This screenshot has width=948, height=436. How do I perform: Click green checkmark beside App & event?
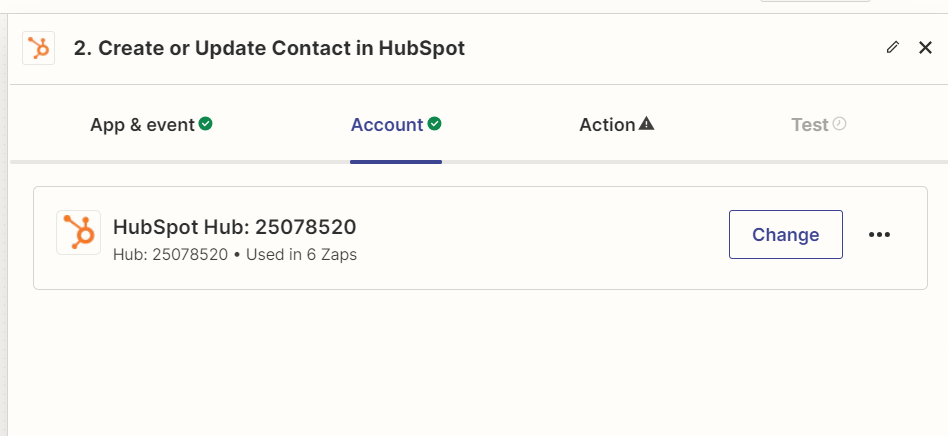(206, 124)
